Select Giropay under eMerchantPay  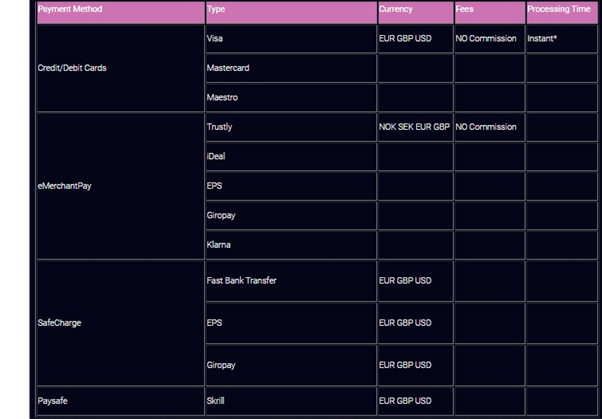pyautogui.click(x=291, y=215)
